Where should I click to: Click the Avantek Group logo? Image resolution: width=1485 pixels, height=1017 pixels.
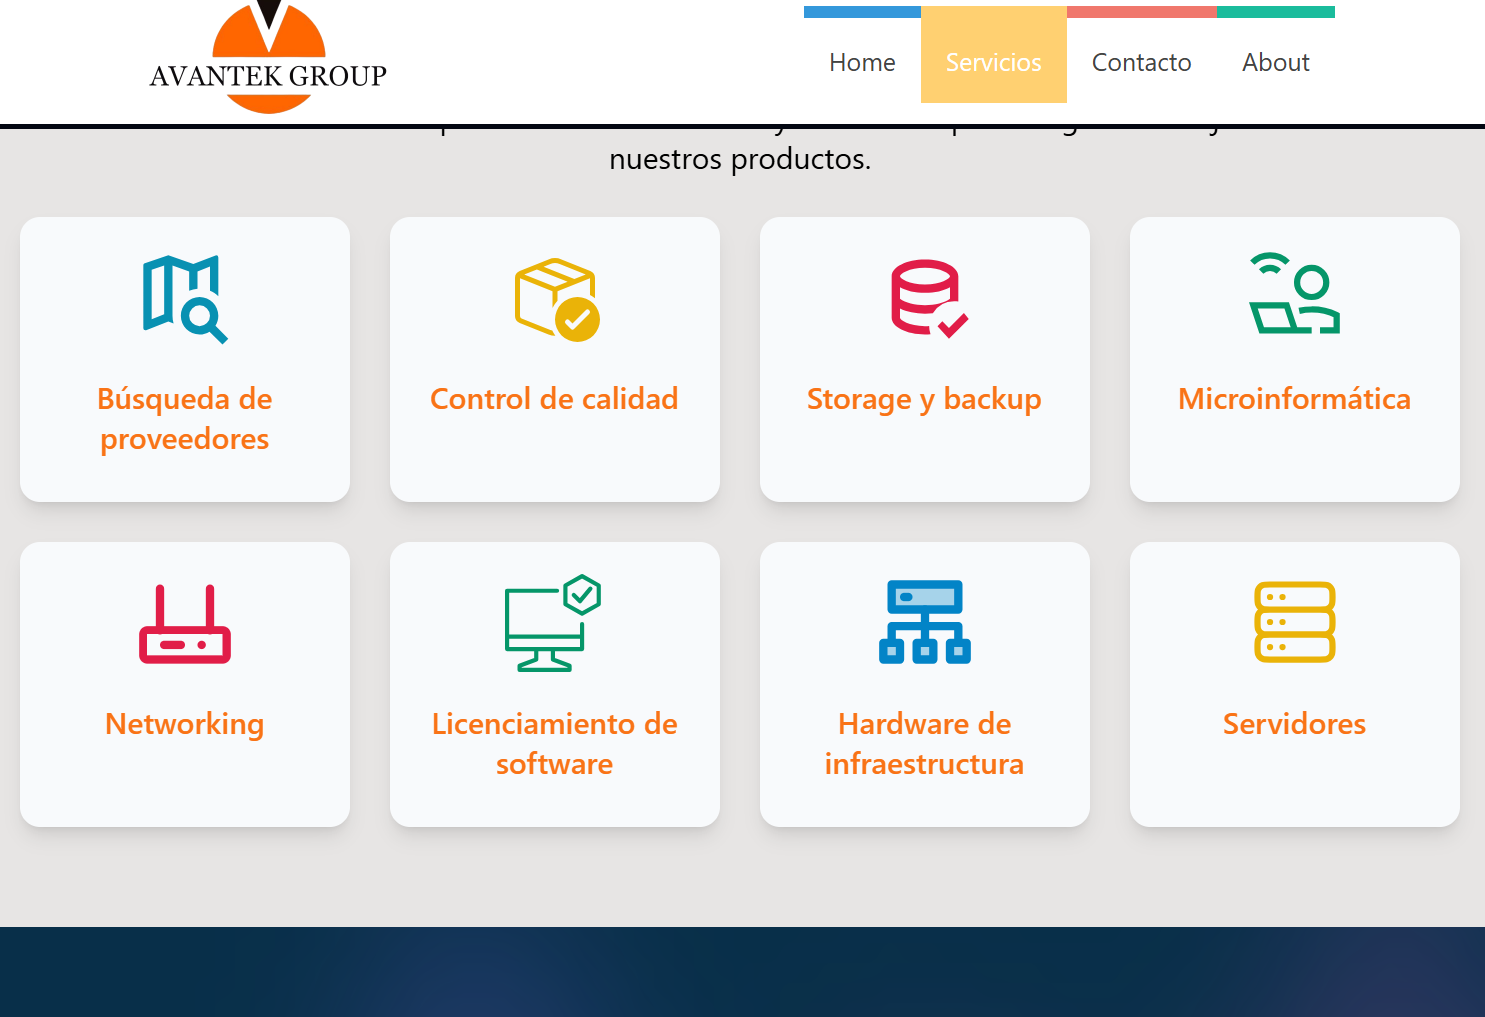(x=268, y=57)
